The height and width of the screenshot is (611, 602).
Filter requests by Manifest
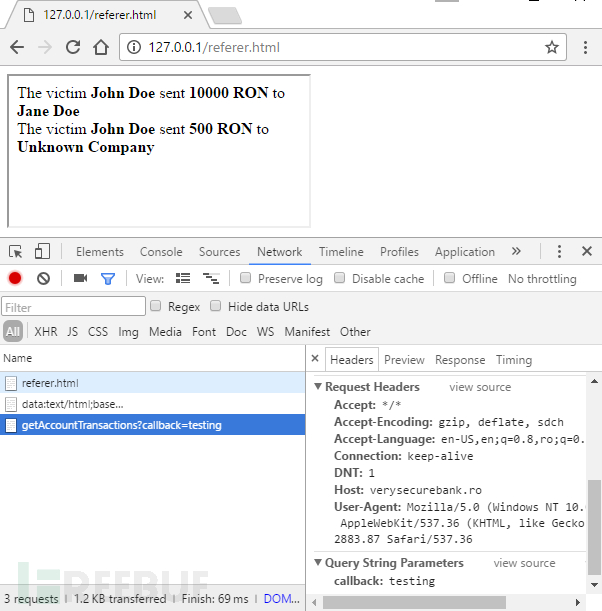(307, 332)
